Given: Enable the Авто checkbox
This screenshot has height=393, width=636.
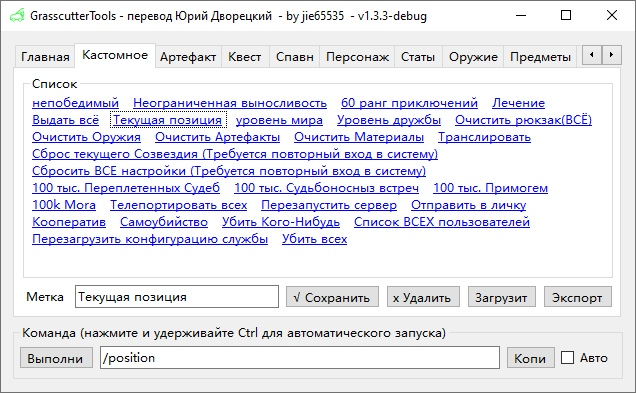Looking at the screenshot, I should (567, 358).
